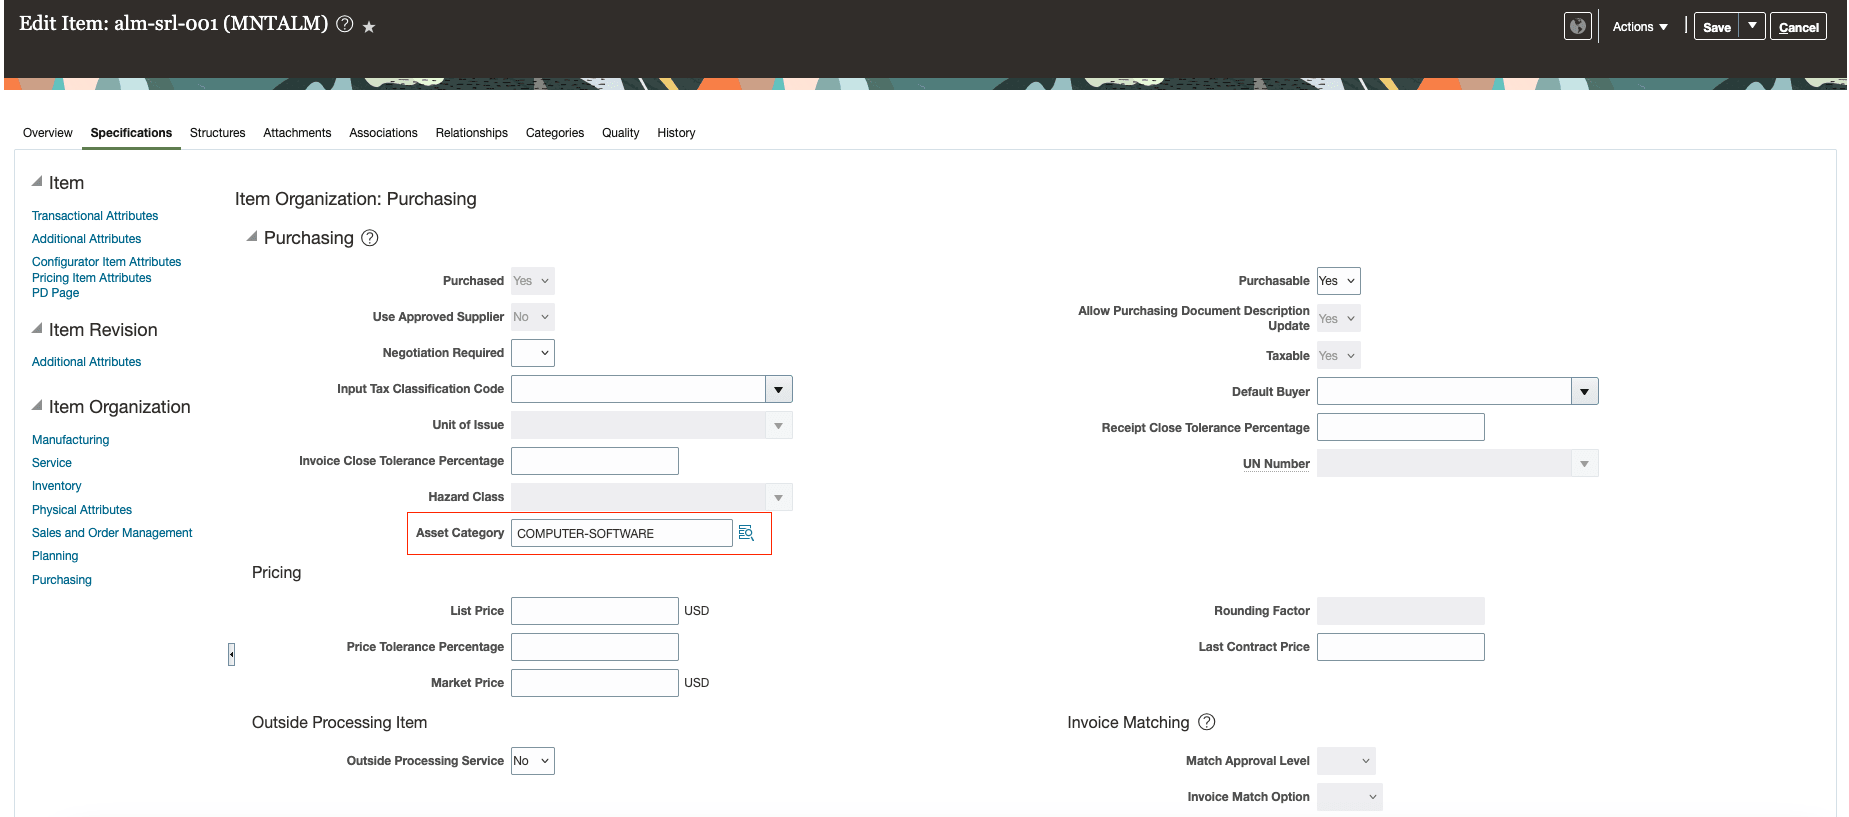Viewport: 1849px width, 817px height.
Task: Open Asset Category search icon
Action: 746,533
